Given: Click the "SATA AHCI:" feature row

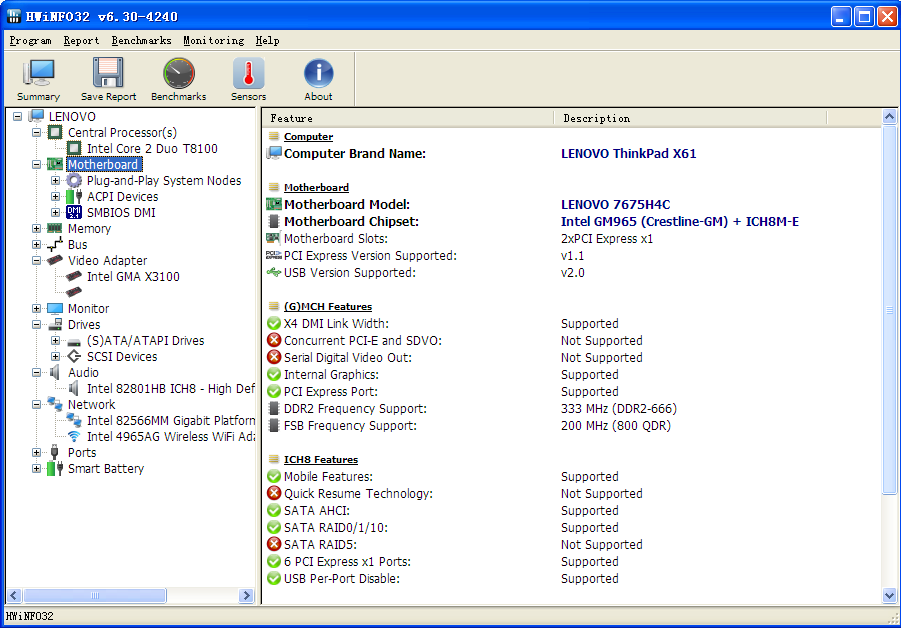Looking at the screenshot, I should pos(317,511).
